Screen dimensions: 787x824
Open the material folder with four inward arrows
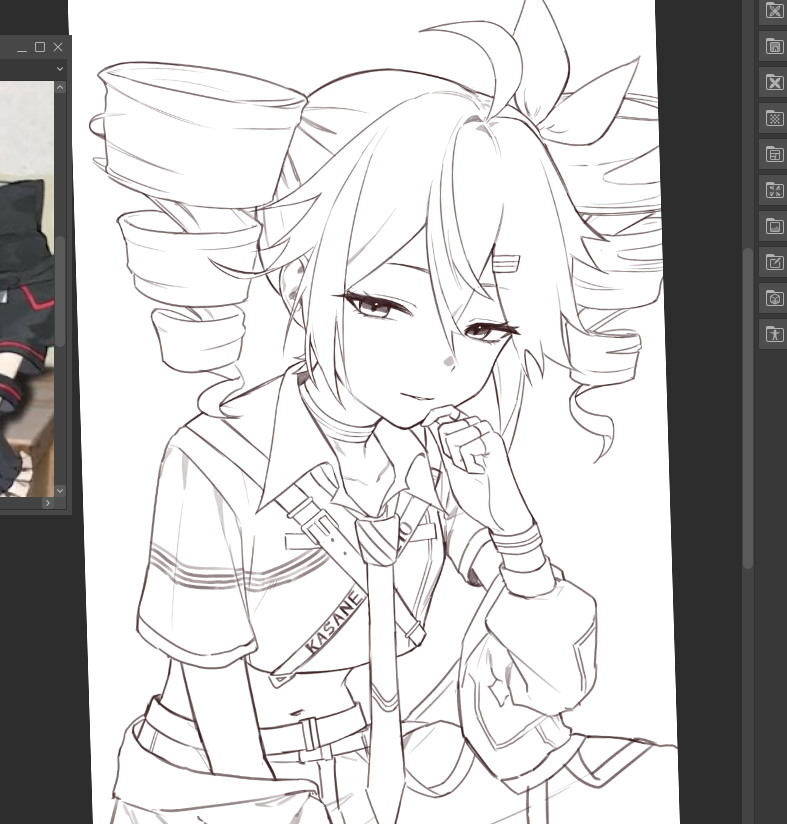[x=774, y=190]
